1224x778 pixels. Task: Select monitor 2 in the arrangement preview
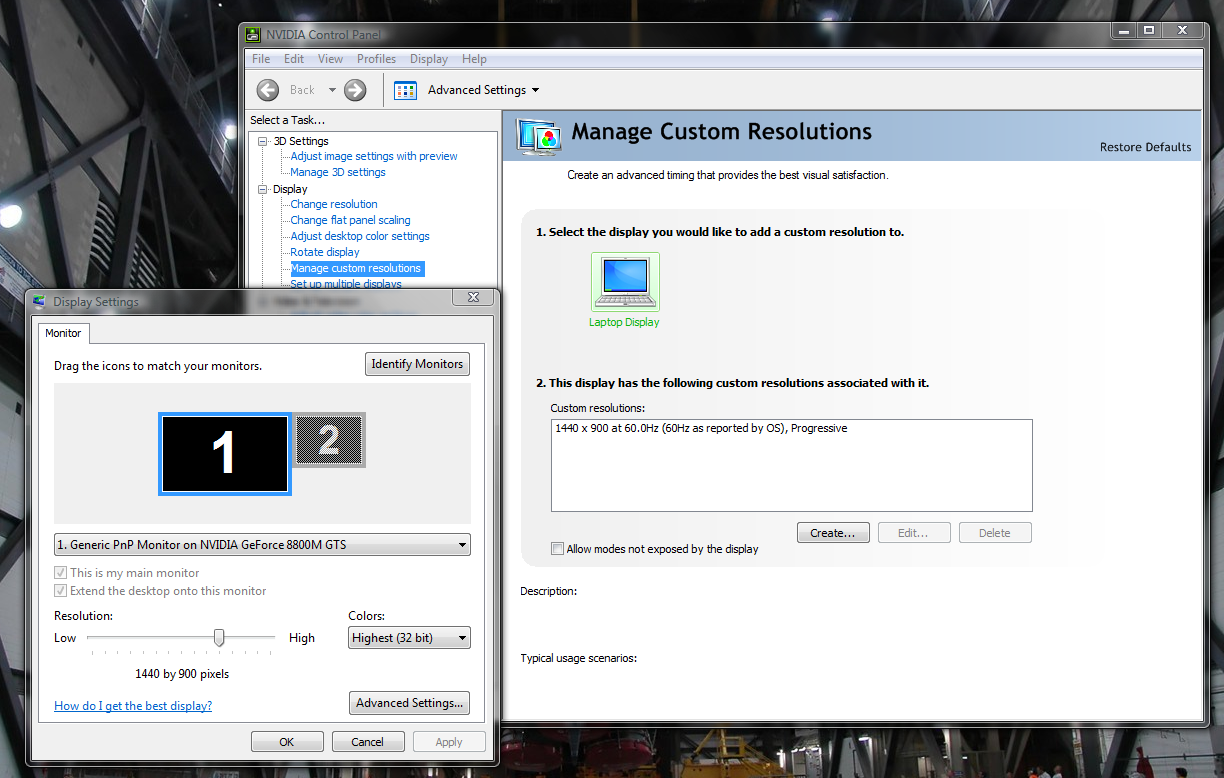pos(329,440)
